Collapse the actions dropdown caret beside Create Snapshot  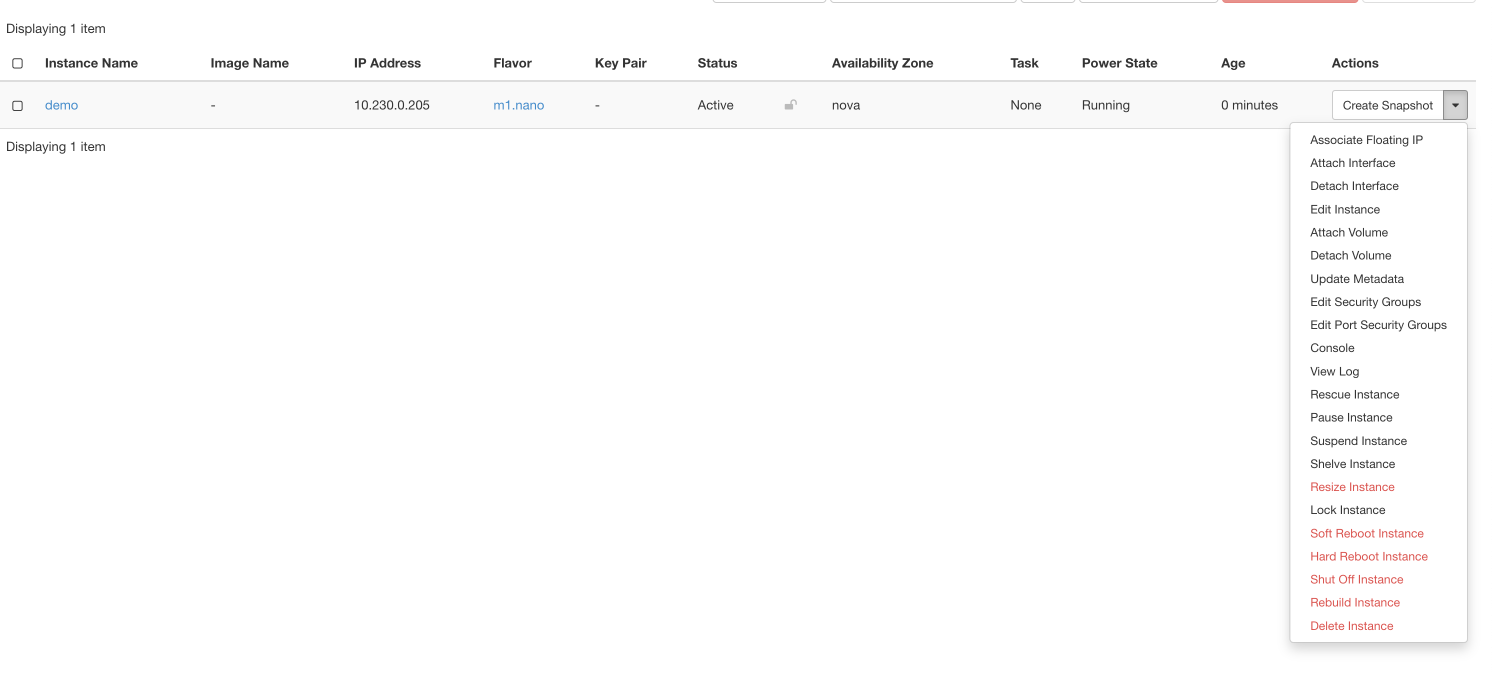click(x=1455, y=105)
